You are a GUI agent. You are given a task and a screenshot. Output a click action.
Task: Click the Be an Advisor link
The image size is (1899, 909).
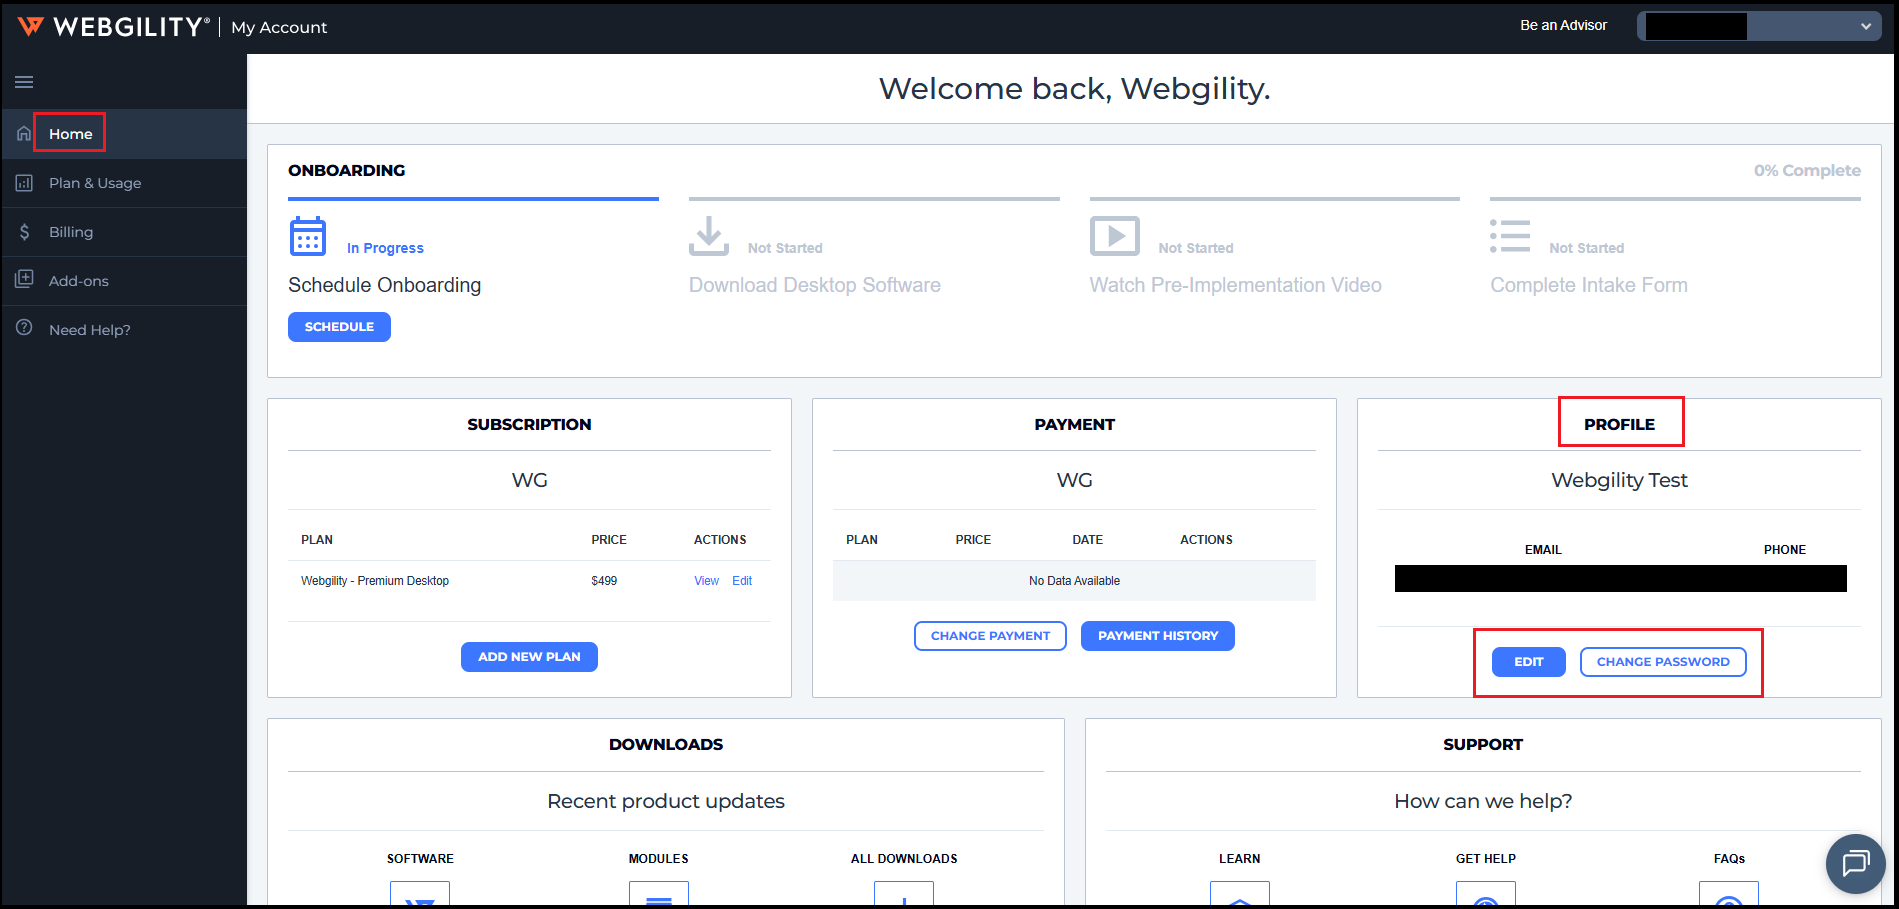tap(1564, 26)
